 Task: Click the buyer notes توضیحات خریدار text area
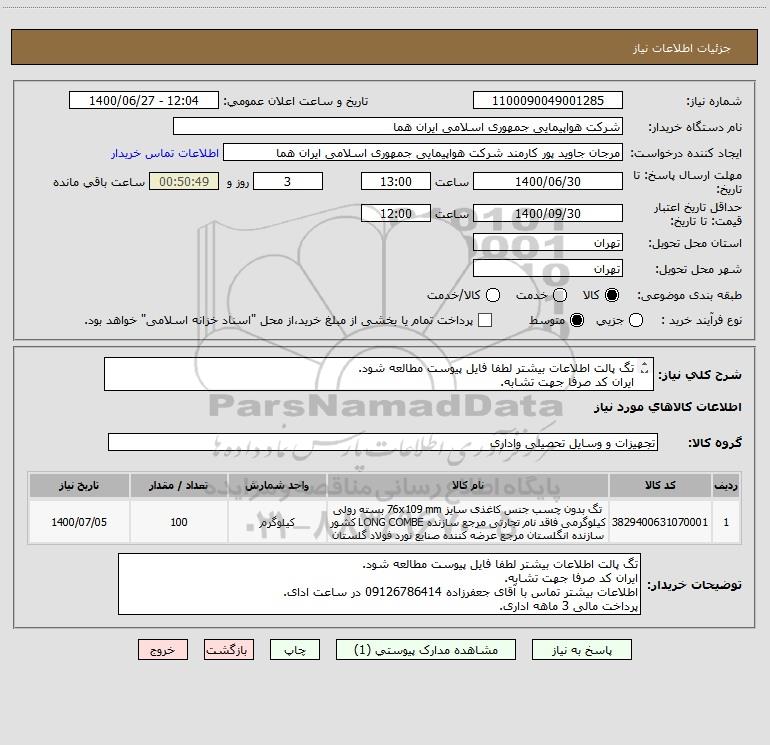(x=379, y=584)
